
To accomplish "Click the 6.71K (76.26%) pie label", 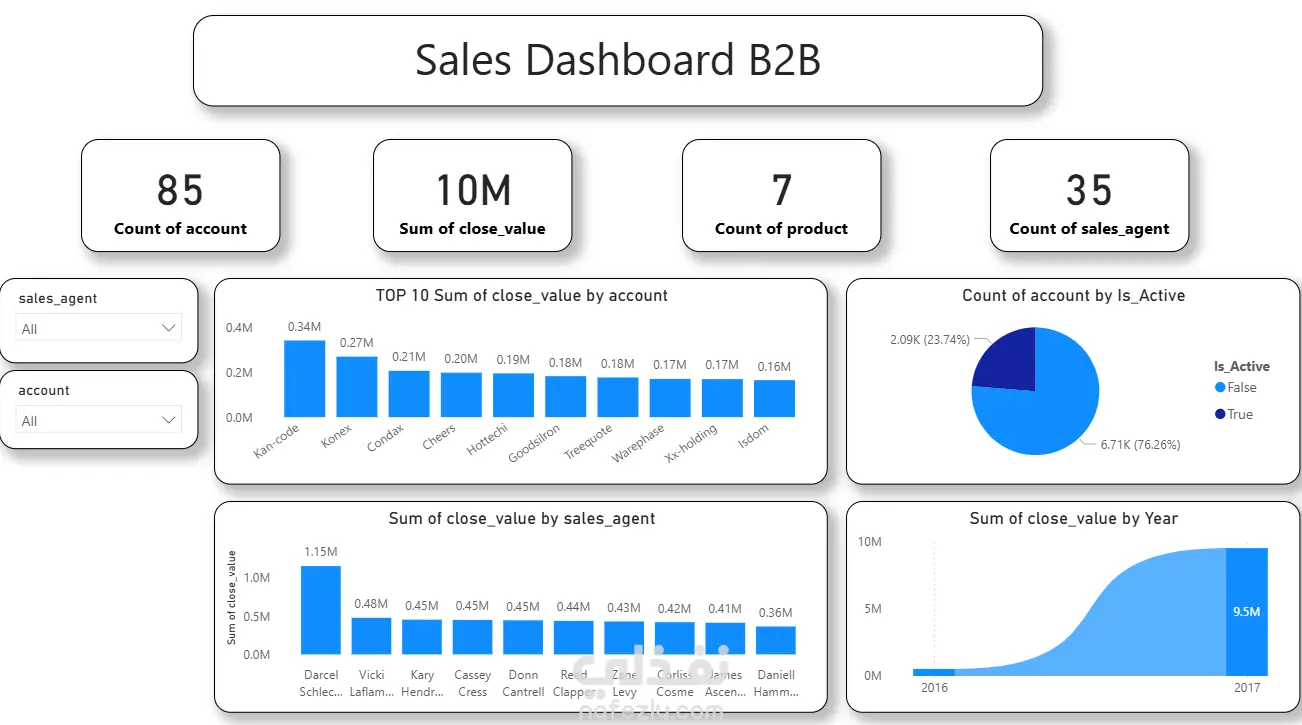I will [1139, 444].
